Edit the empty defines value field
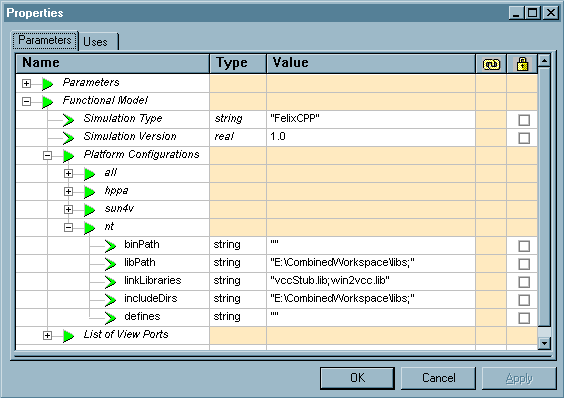This screenshot has width=564, height=398. [371, 317]
